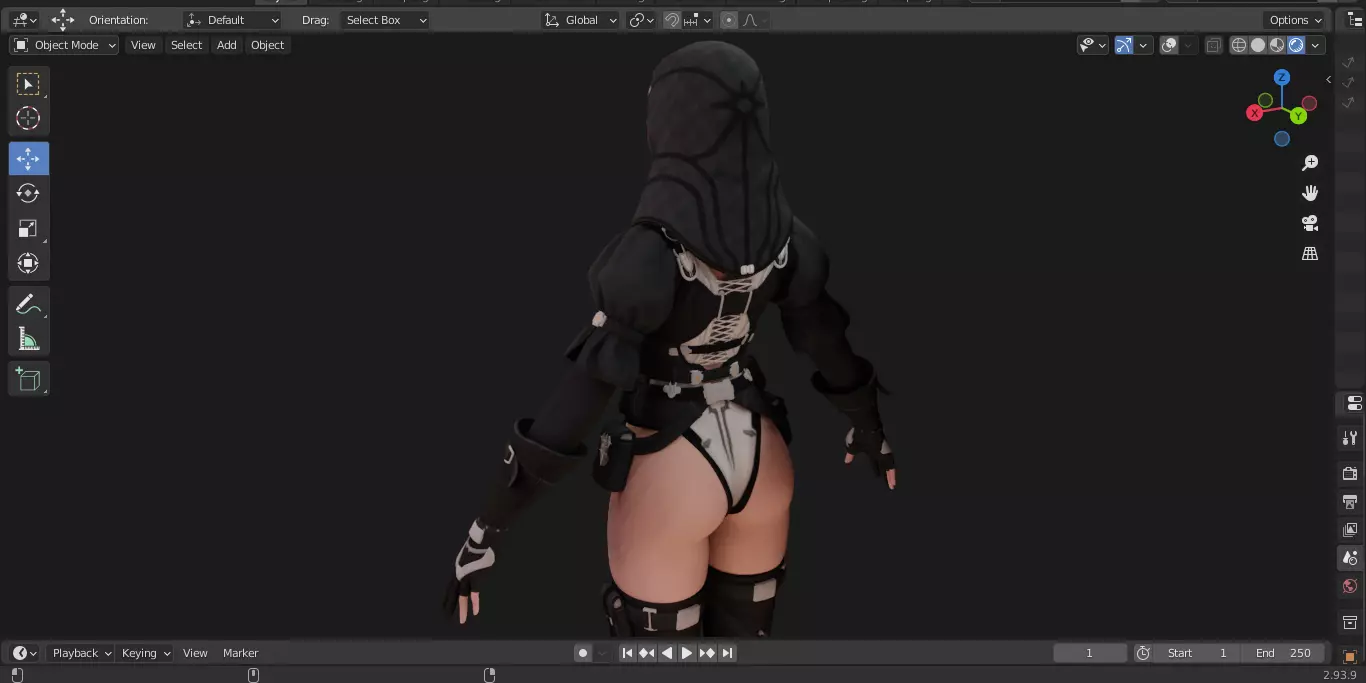Screen dimensions: 1366x683
Task: Click the Outliner editor type icon
Action: pyautogui.click(x=1355, y=20)
